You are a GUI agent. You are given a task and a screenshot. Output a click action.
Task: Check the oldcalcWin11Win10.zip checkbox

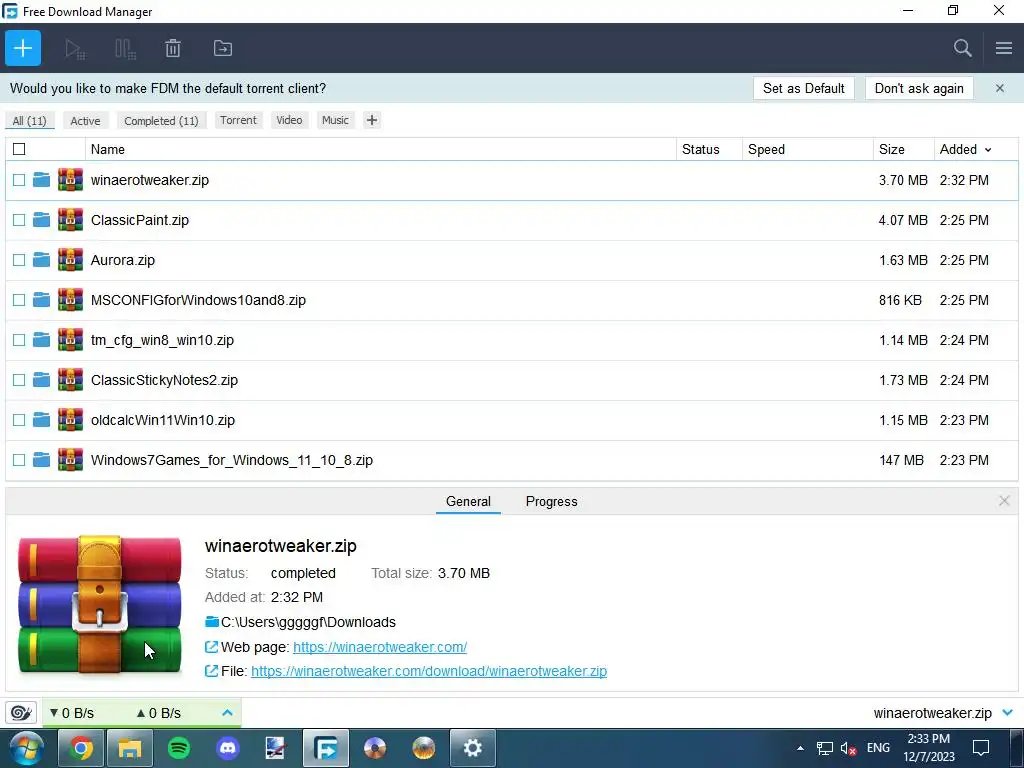point(19,420)
